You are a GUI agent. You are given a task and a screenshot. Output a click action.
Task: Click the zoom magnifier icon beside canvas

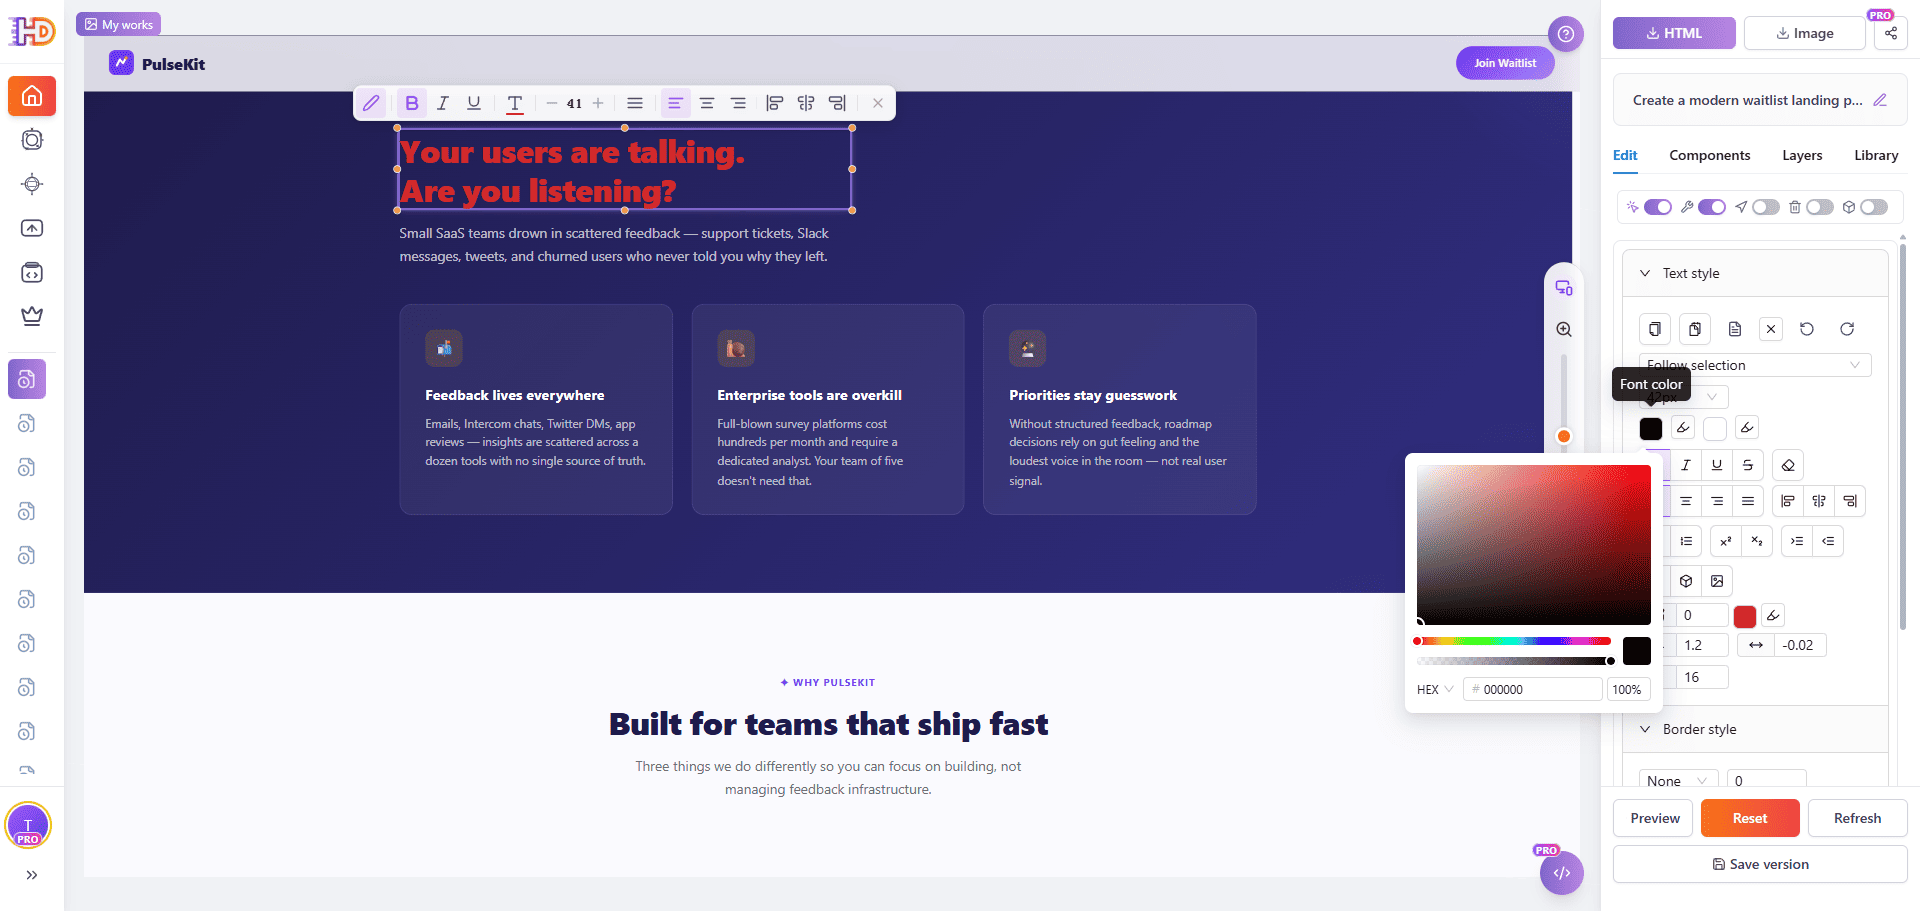tap(1564, 330)
